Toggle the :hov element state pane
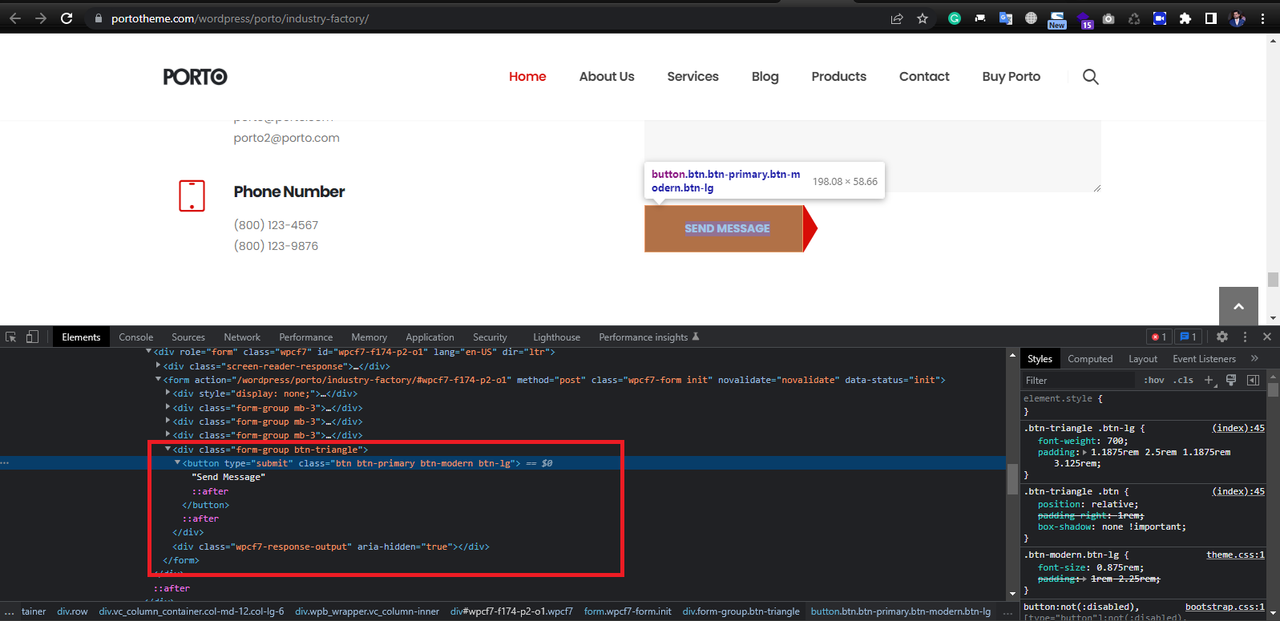Viewport: 1280px width, 621px height. click(1154, 380)
